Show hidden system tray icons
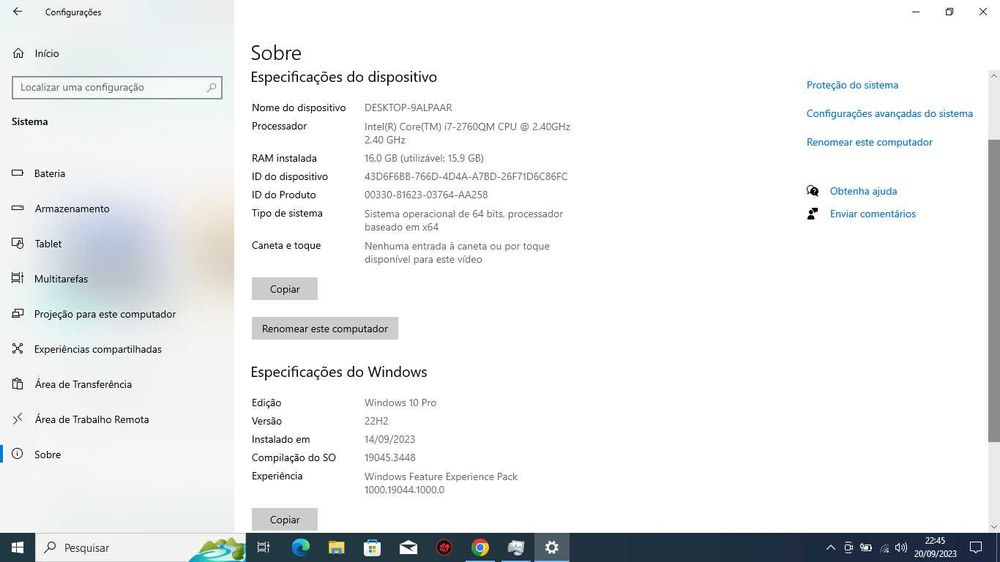 (x=830, y=547)
